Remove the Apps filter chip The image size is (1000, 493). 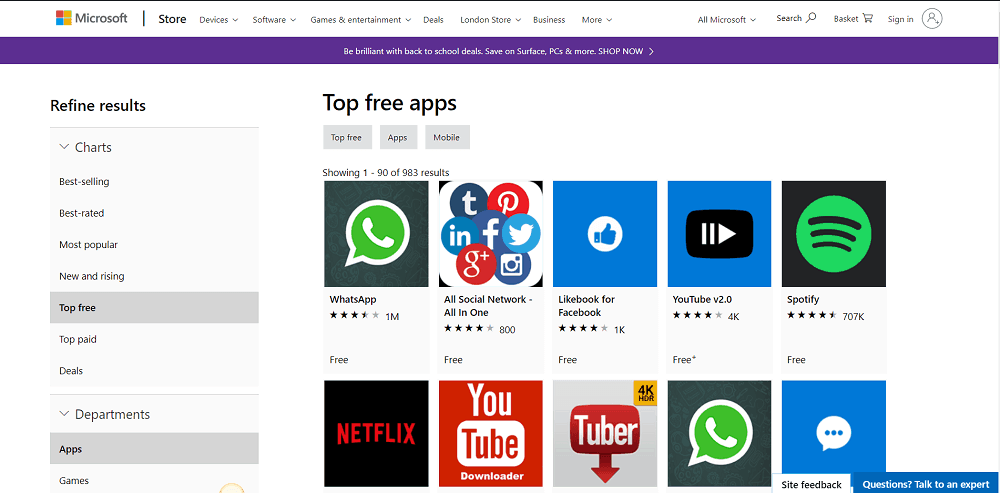pos(398,137)
